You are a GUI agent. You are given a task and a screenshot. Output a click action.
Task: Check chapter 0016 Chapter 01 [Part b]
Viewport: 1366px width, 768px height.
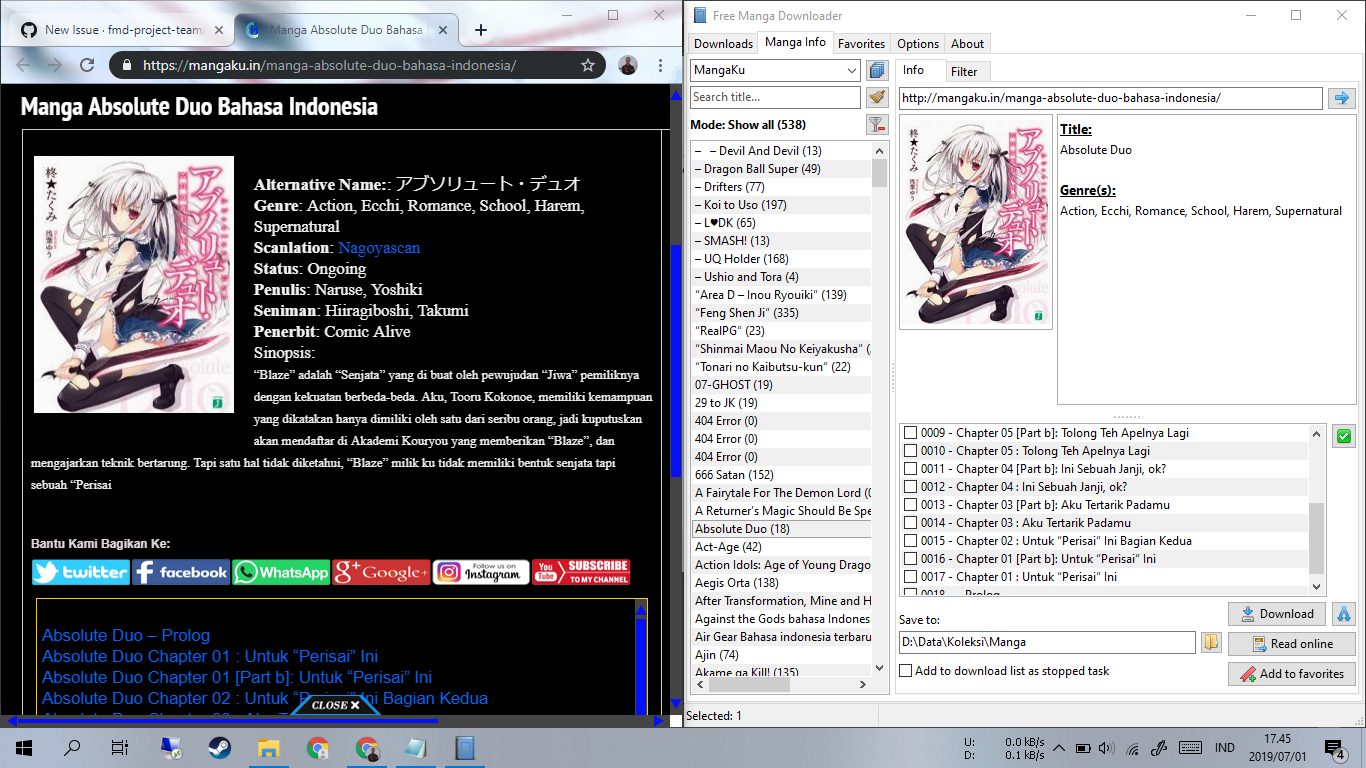(910, 559)
